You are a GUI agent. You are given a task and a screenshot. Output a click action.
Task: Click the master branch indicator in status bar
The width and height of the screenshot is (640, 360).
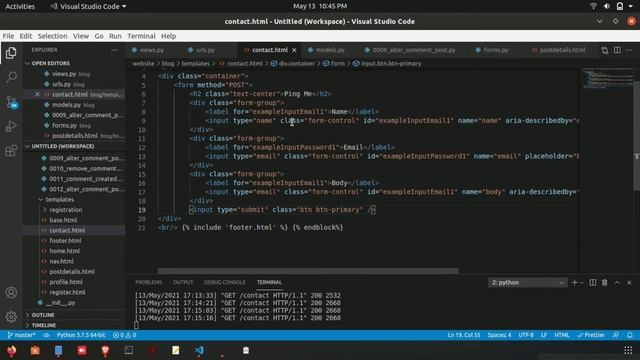pyautogui.click(x=22, y=335)
